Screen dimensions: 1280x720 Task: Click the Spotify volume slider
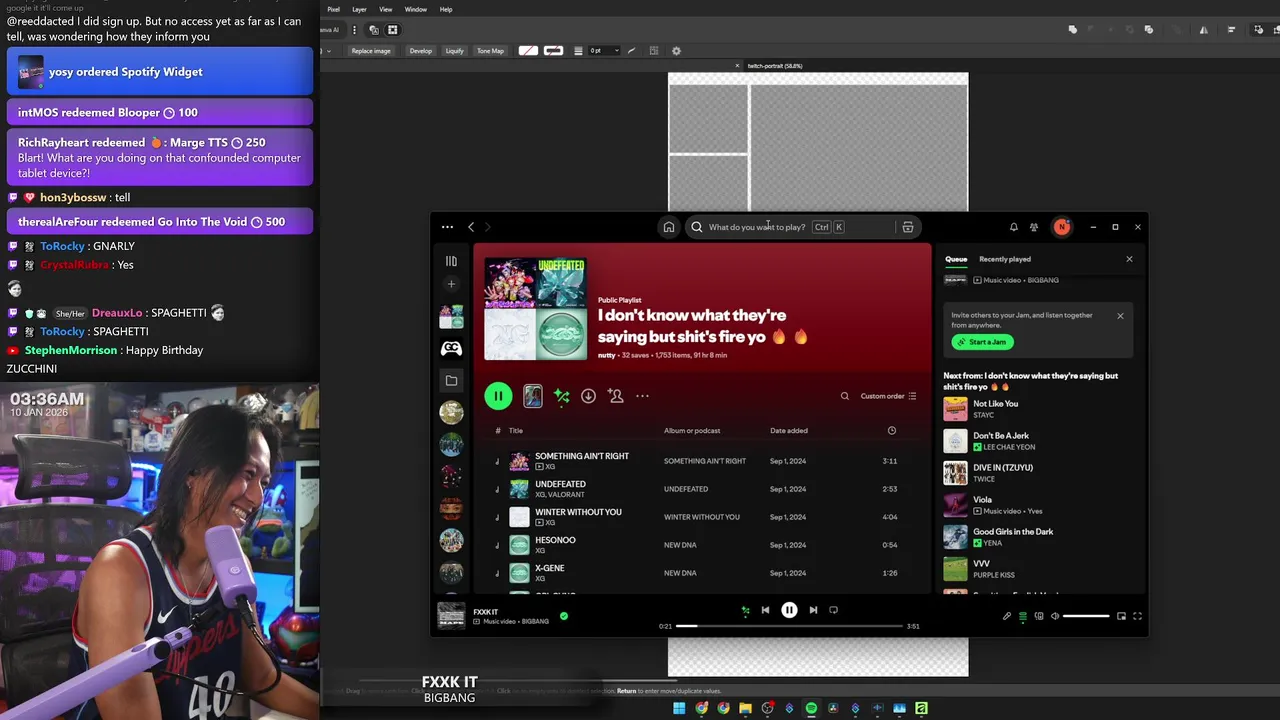(1086, 616)
